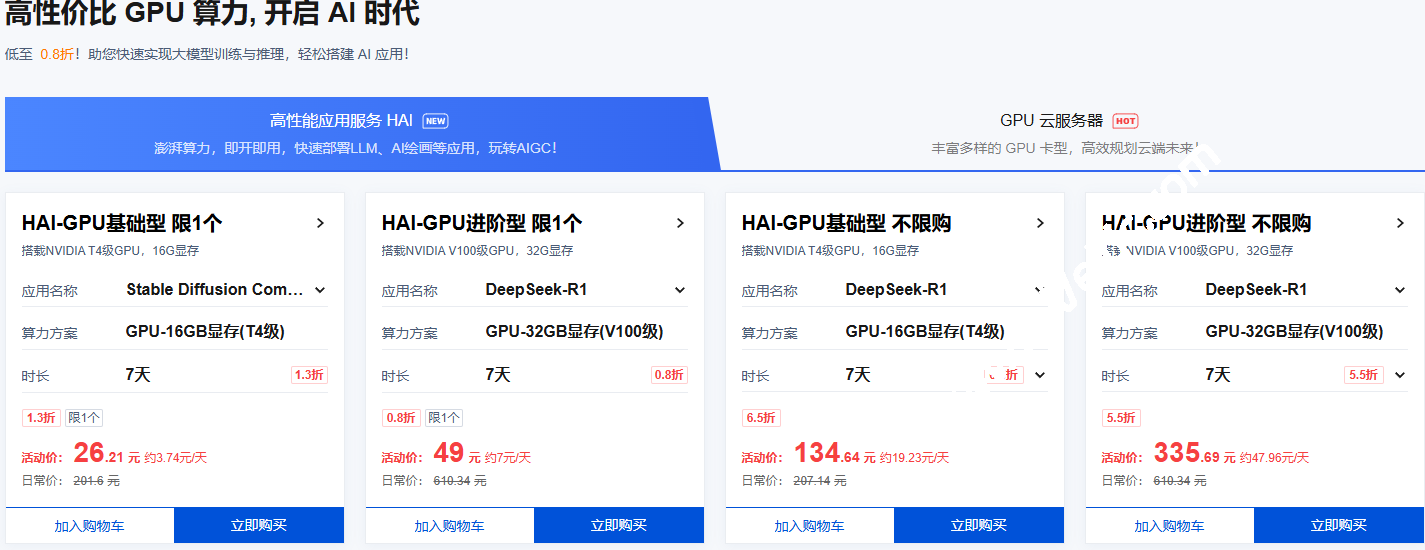The height and width of the screenshot is (550, 1425).
Task: Add the 335.69元 plan to cart
Action: 1169,525
